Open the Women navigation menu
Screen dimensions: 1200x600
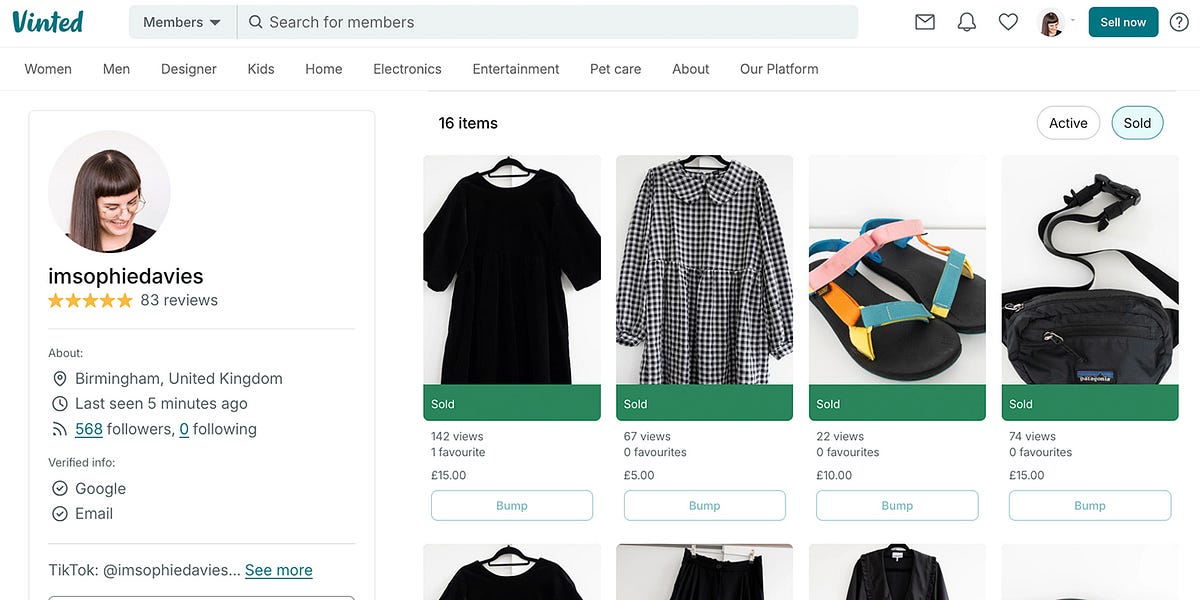[x=47, y=68]
